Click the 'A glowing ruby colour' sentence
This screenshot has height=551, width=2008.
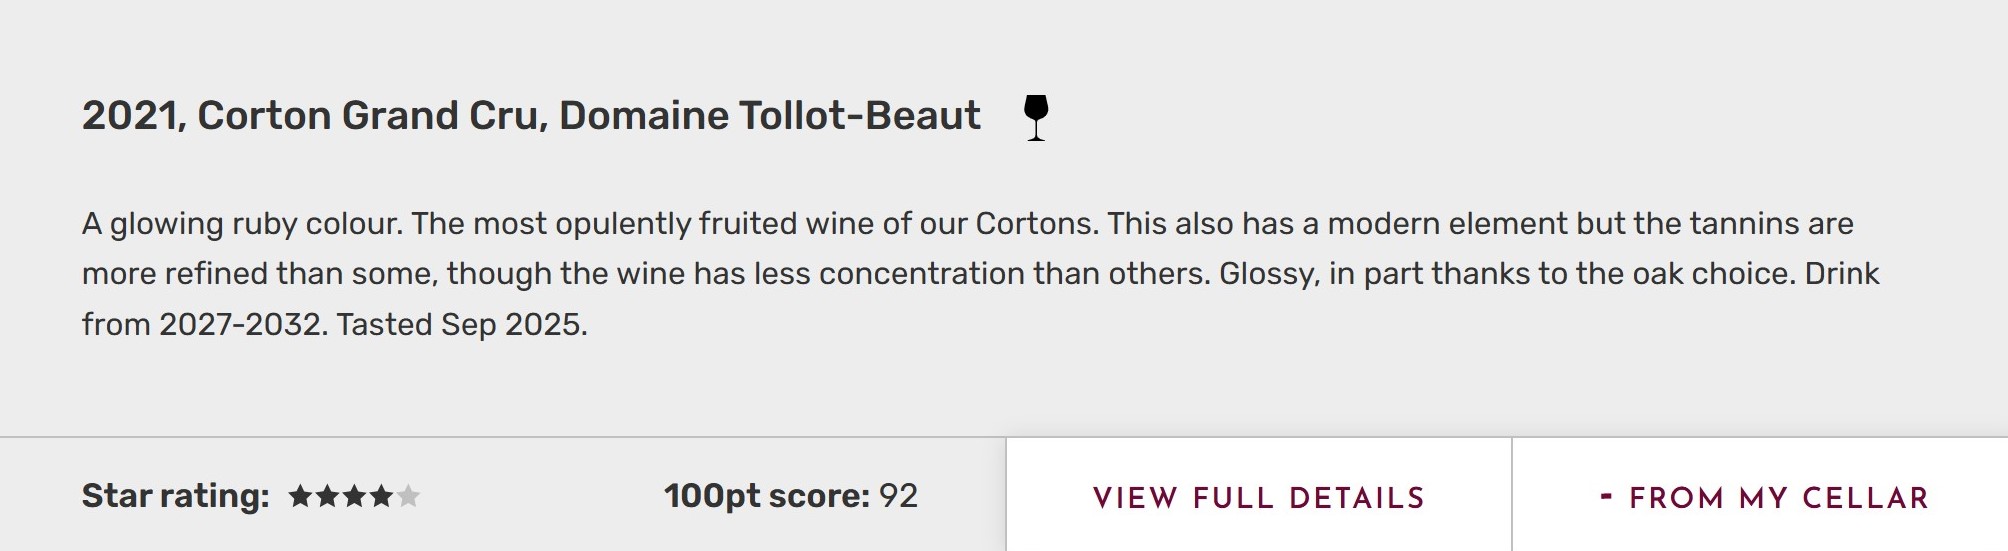pyautogui.click(x=241, y=223)
